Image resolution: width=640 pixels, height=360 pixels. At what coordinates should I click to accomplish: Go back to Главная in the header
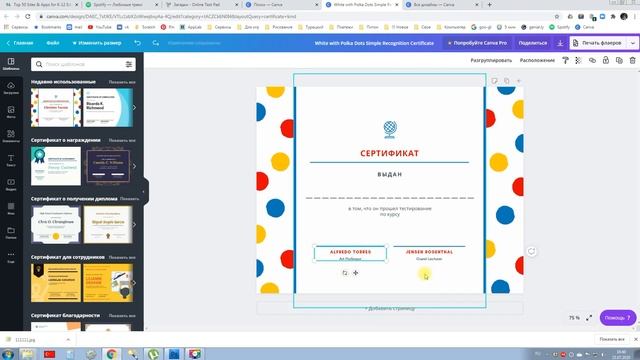click(20, 43)
